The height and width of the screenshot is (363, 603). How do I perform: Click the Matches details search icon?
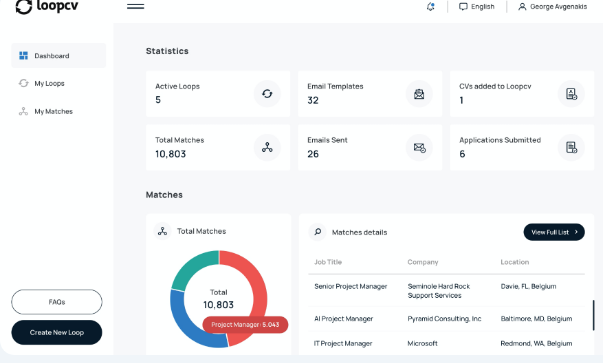318,232
